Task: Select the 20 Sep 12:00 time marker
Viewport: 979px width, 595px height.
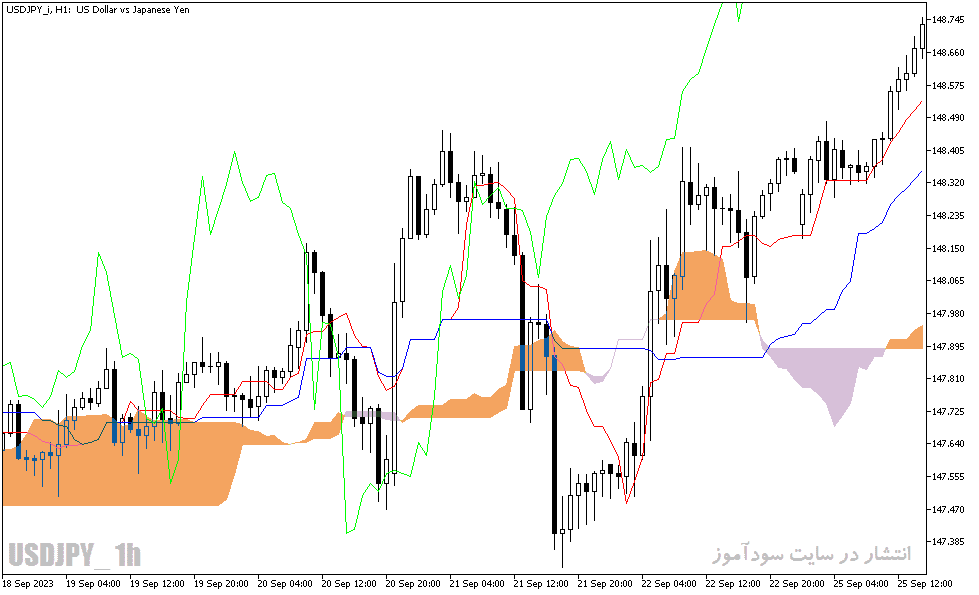Action: [348, 584]
